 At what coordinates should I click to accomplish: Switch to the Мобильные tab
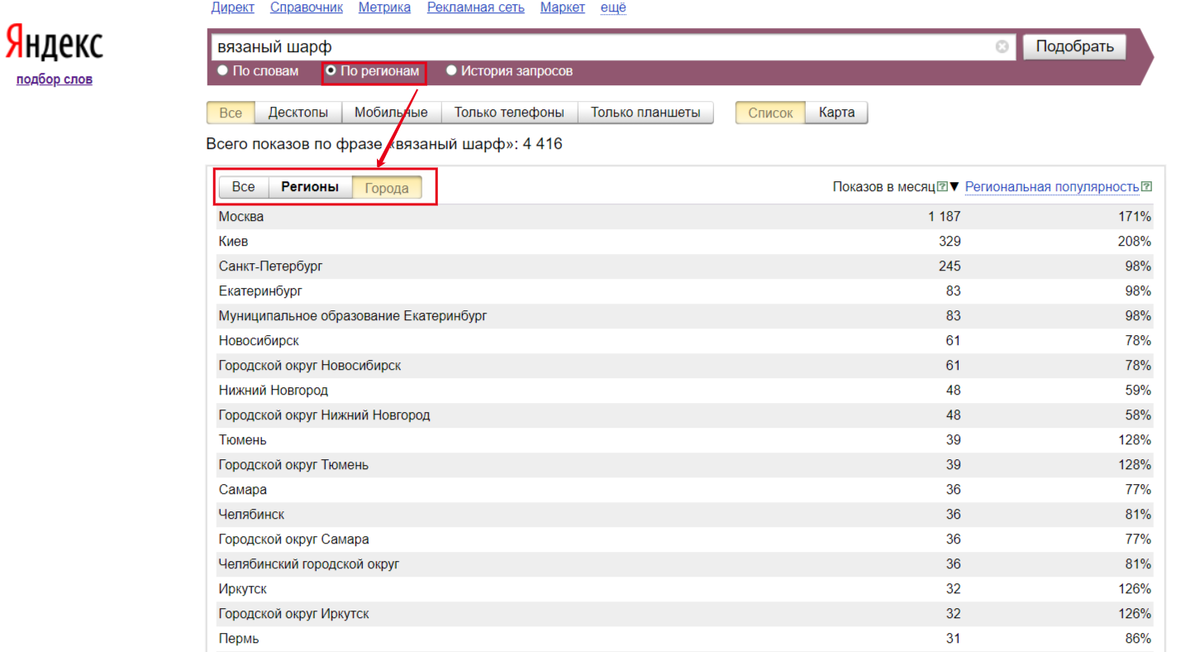tap(391, 113)
